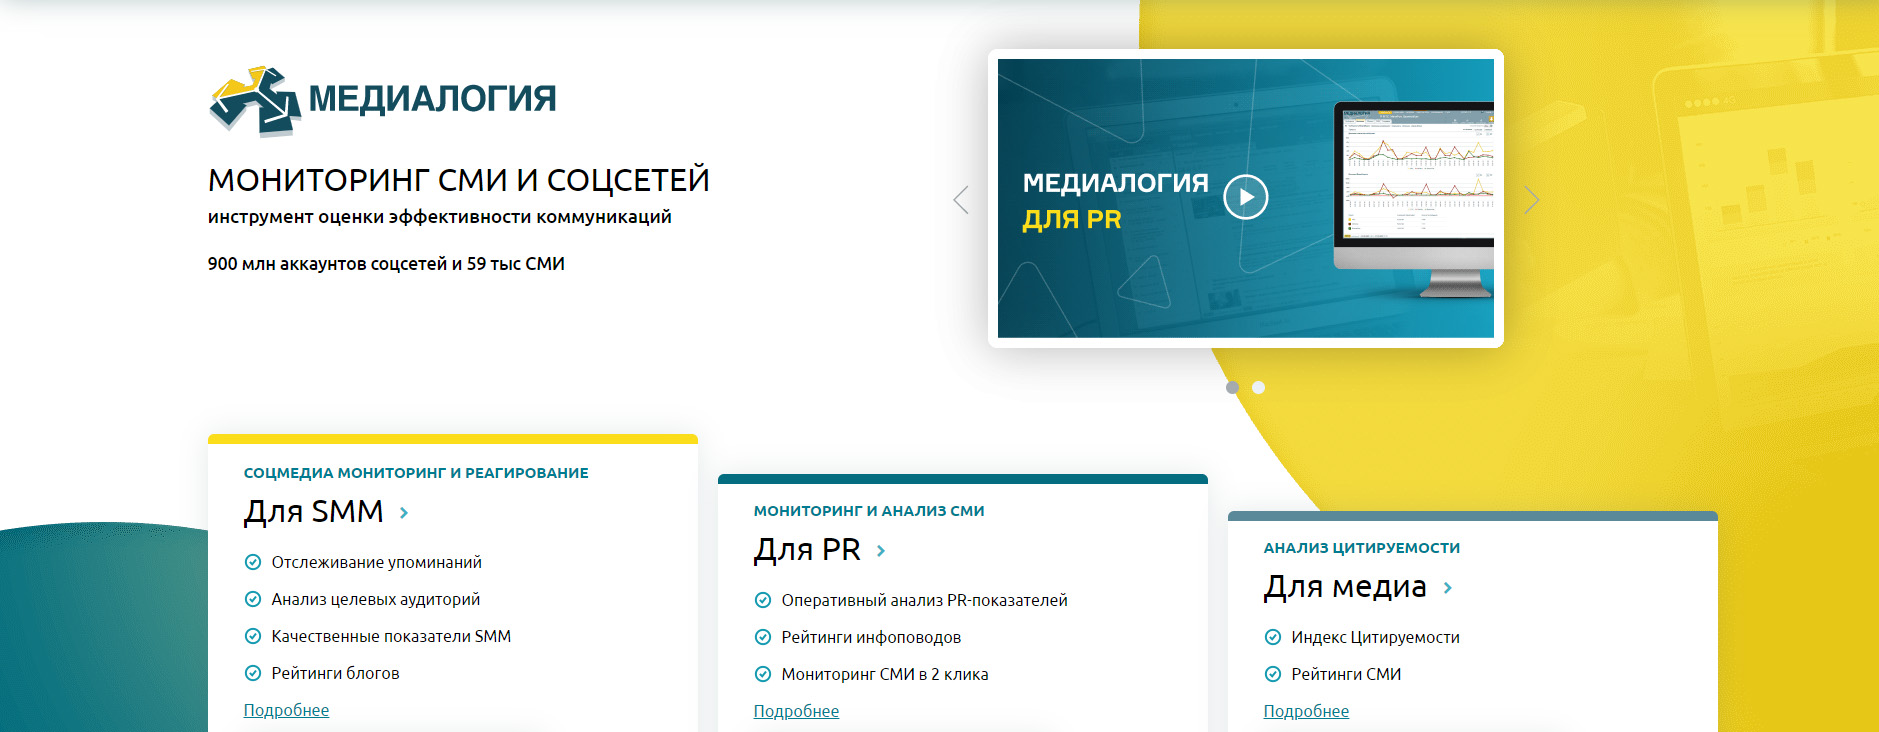Click checkmark icon beside Мониторинг СМИ в 2 клика

point(763,674)
